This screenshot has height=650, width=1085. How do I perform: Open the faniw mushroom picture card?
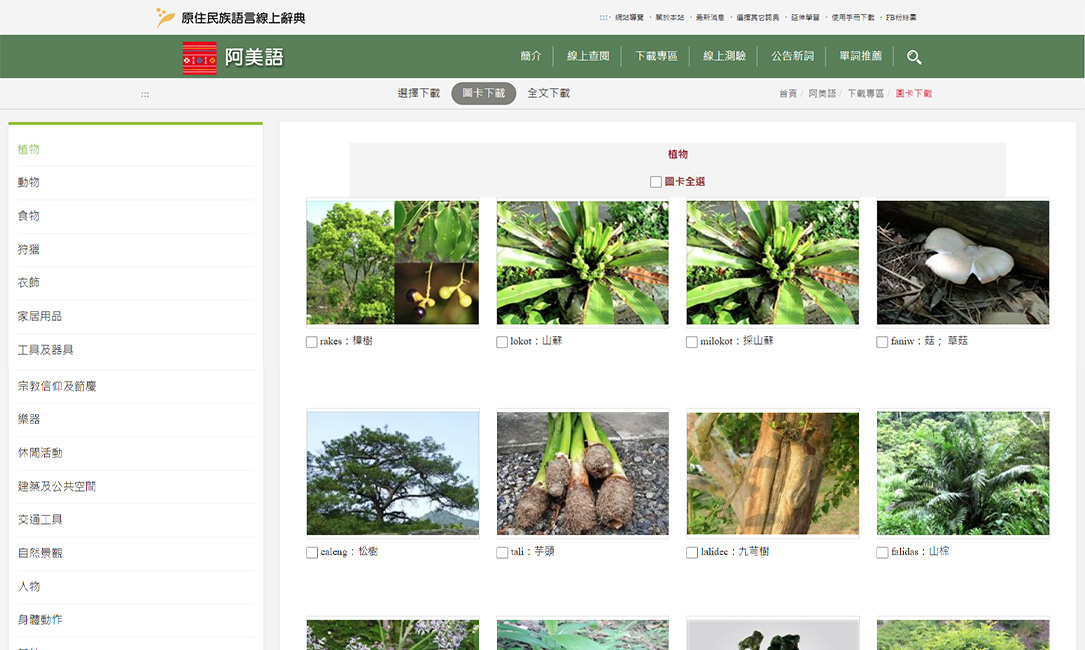(x=963, y=262)
